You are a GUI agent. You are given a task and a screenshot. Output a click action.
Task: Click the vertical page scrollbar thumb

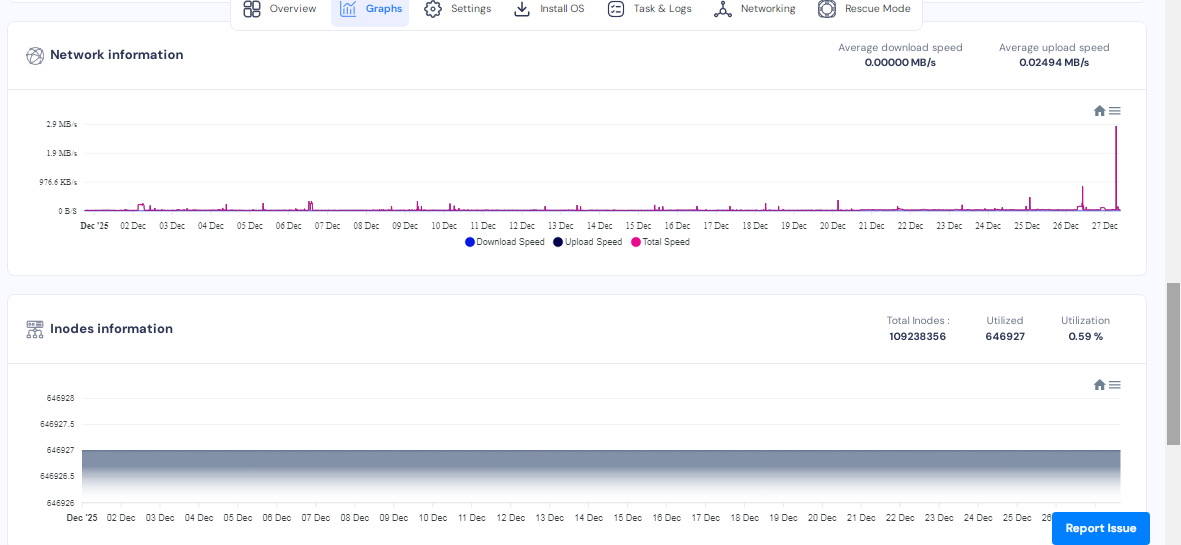(1174, 363)
